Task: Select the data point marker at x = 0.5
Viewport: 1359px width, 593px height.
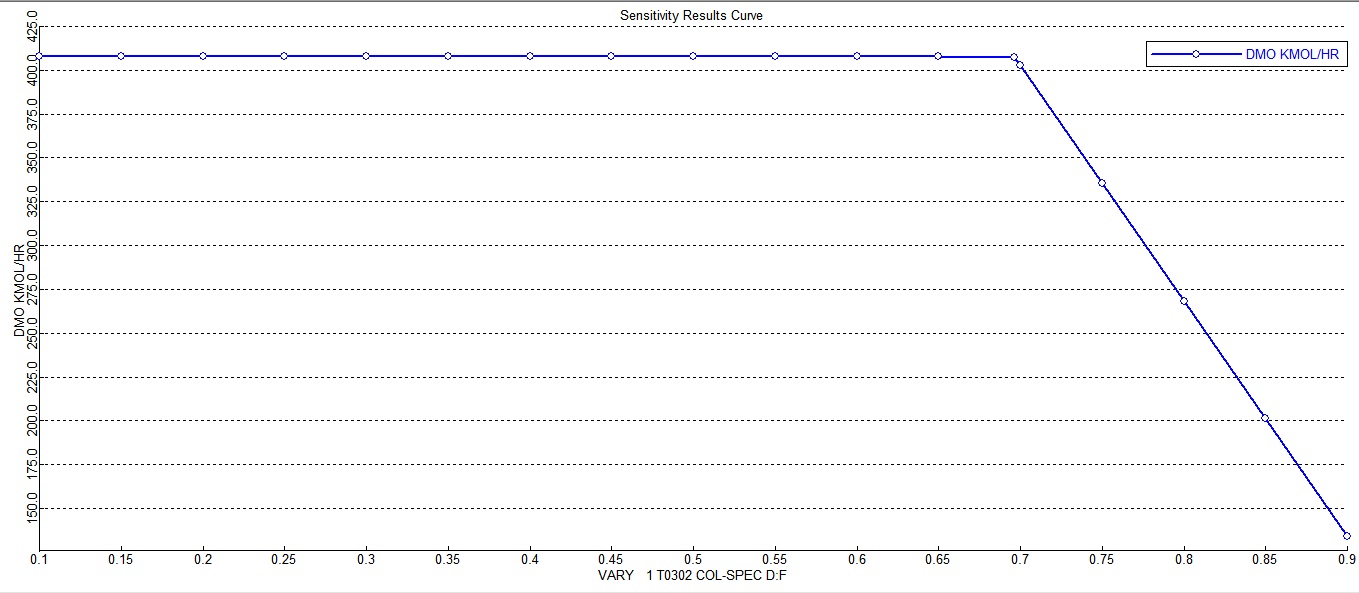Action: (x=693, y=56)
